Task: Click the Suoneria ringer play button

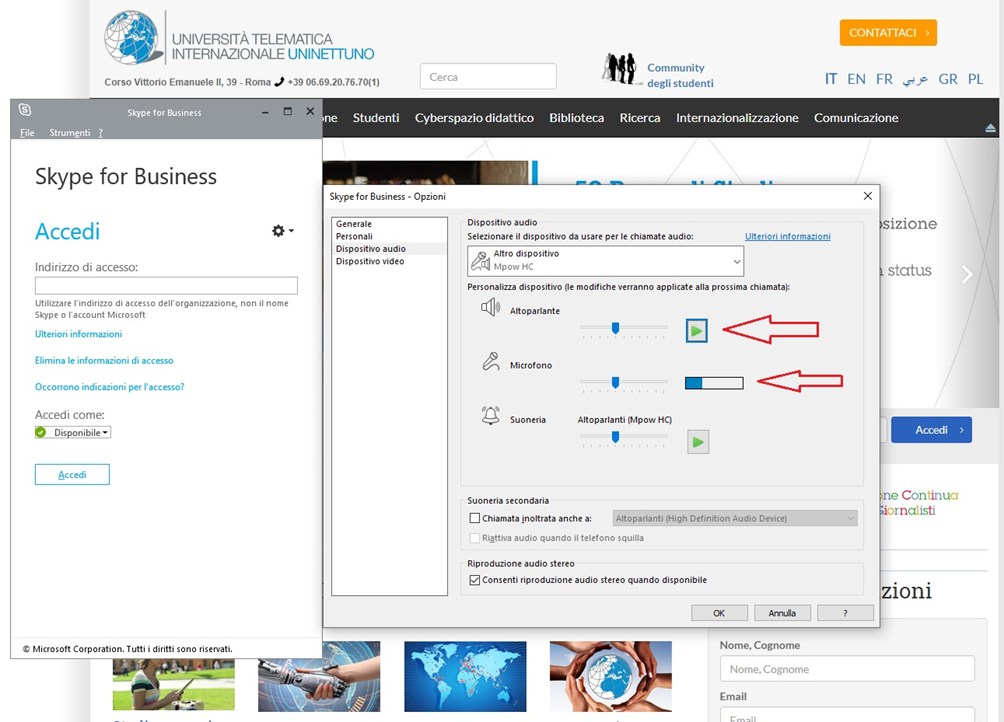Action: pos(698,441)
